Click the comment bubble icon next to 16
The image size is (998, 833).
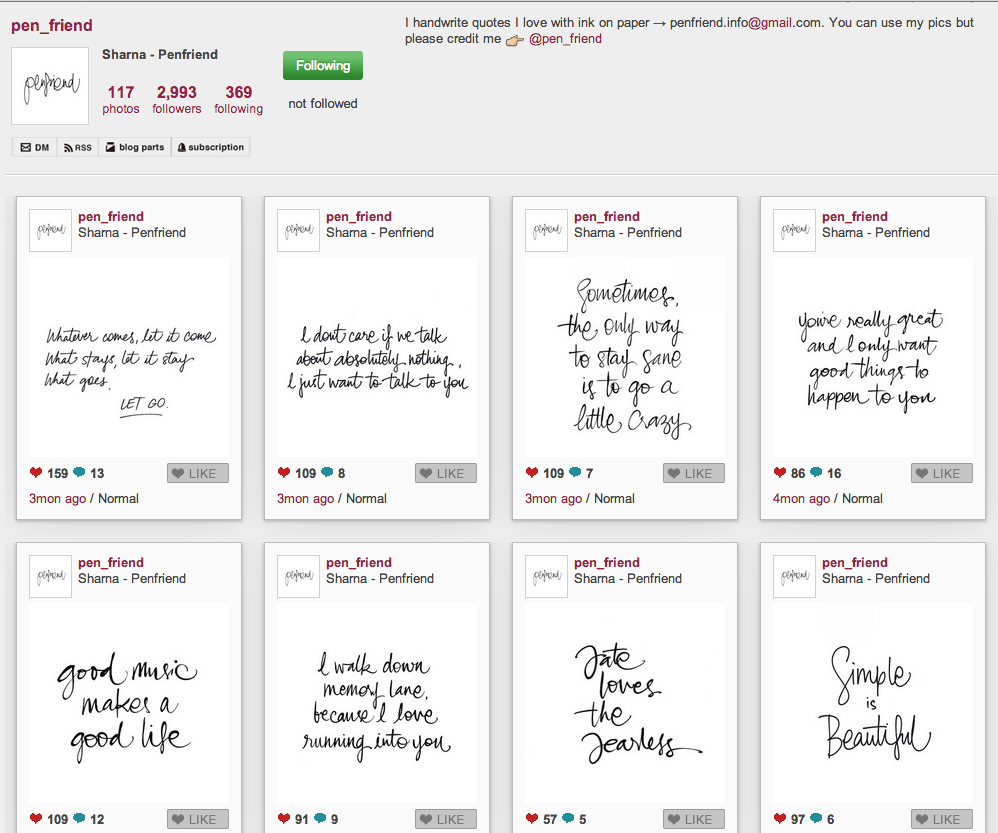click(817, 472)
